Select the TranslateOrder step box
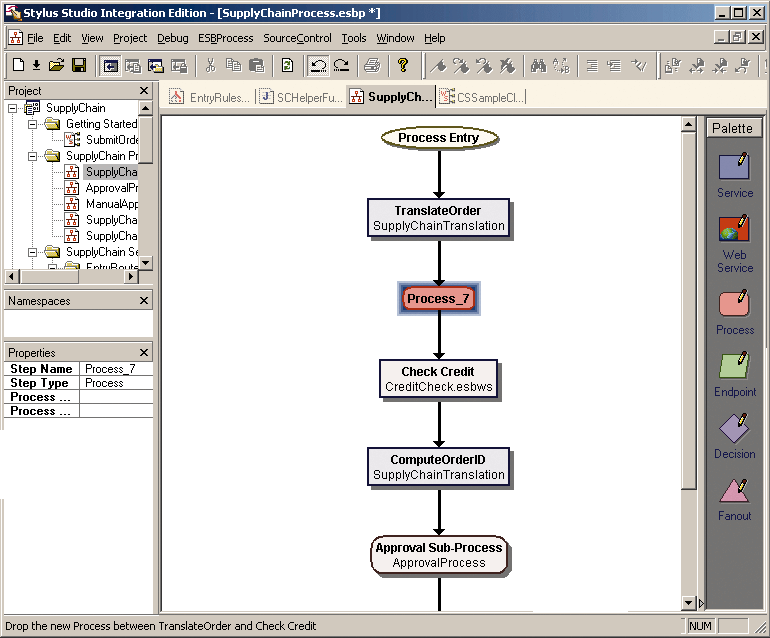Screen dimensions: 770x638 click(x=439, y=218)
